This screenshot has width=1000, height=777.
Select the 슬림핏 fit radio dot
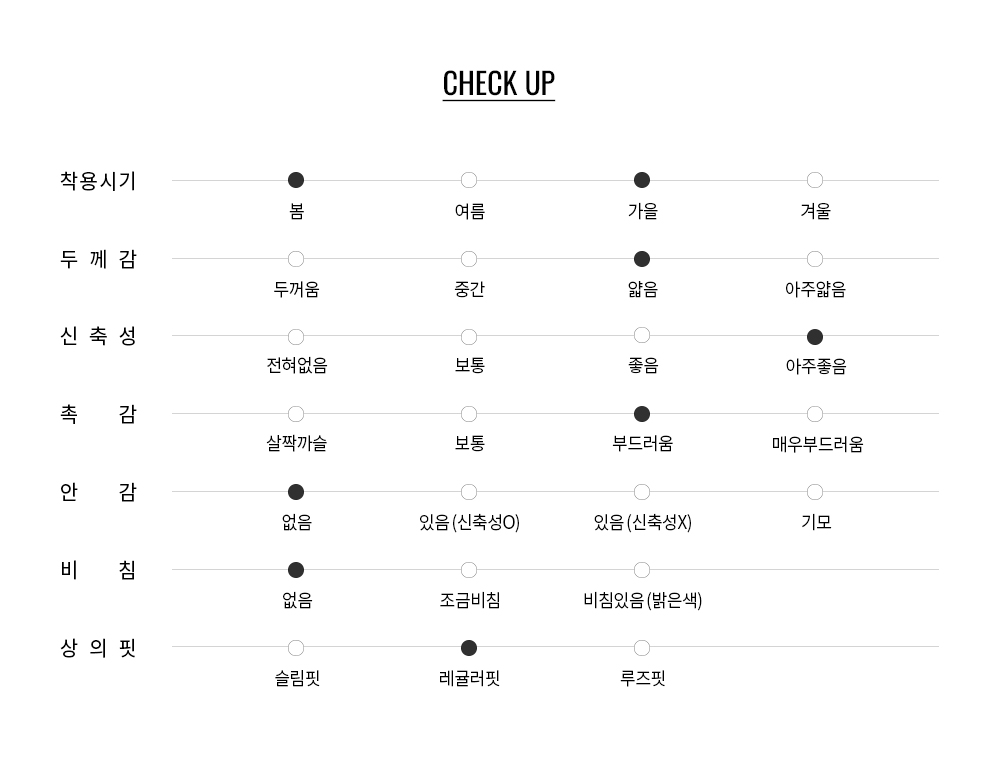coord(296,648)
